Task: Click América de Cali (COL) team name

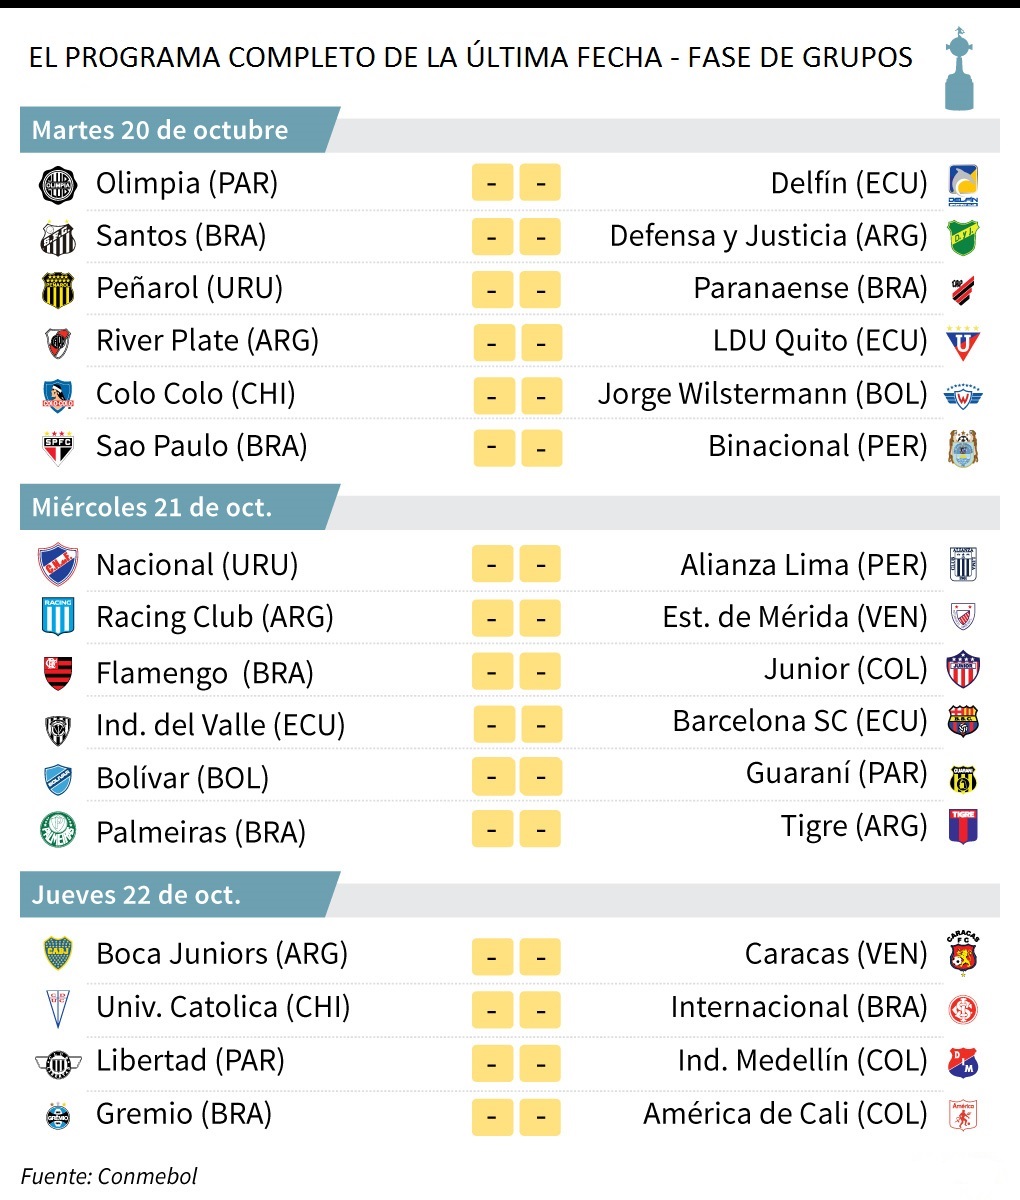Action: click(x=785, y=1114)
